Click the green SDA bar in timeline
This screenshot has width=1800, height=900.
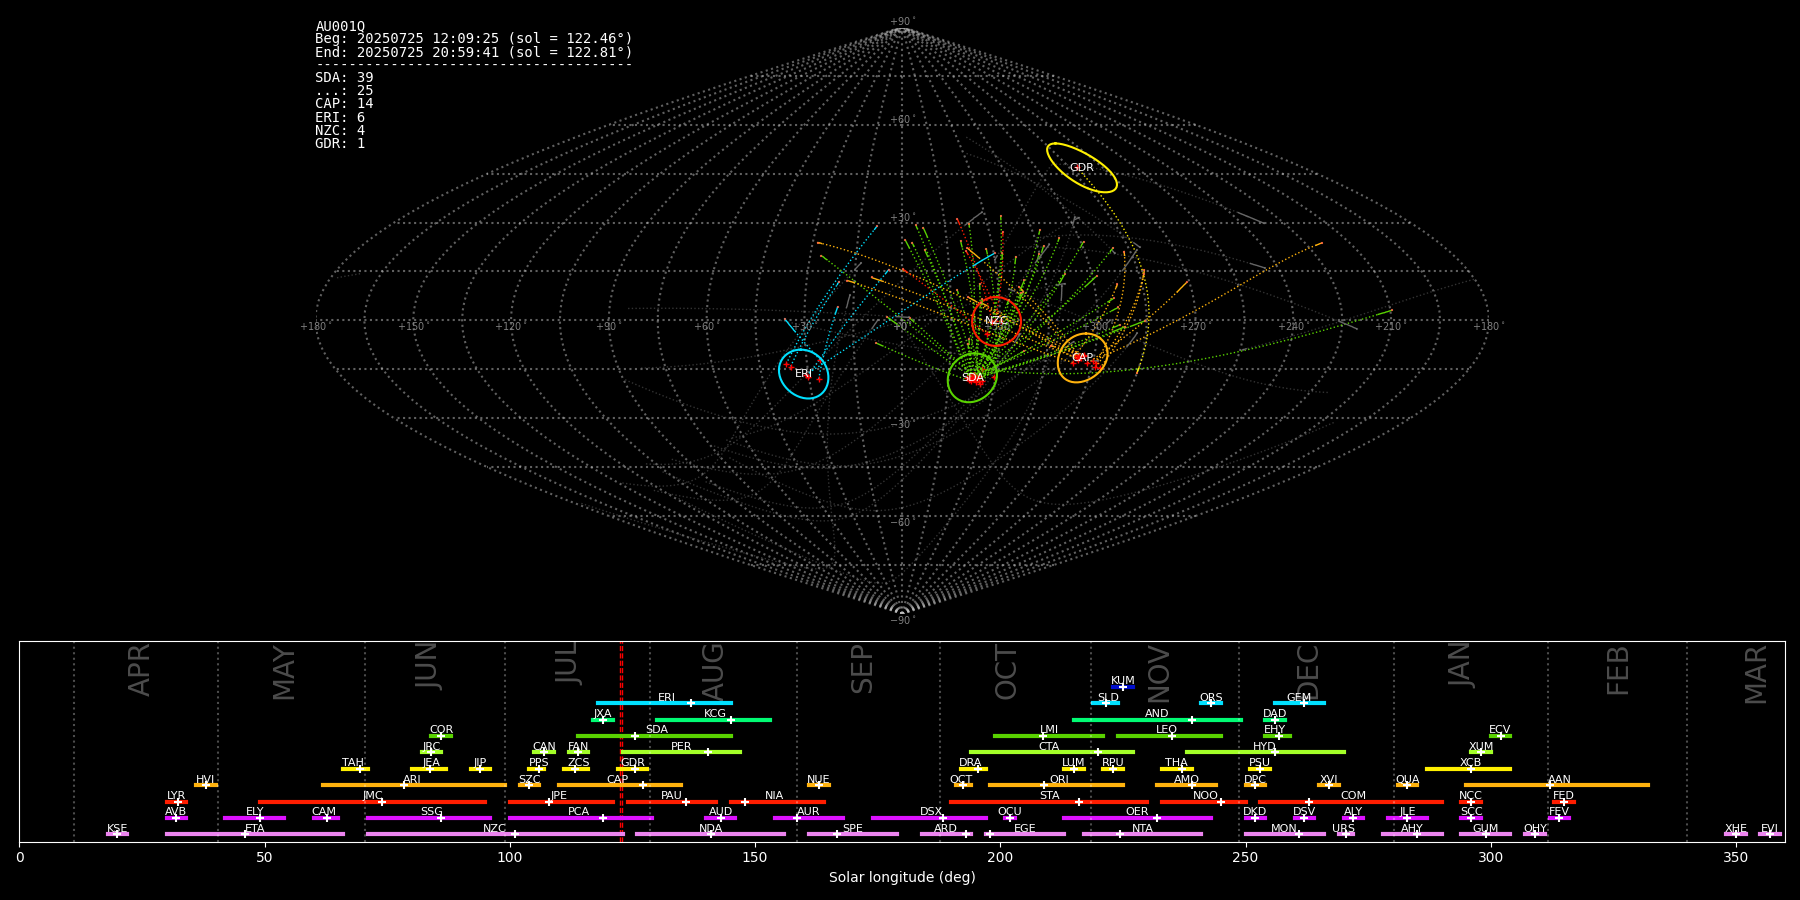point(654,736)
